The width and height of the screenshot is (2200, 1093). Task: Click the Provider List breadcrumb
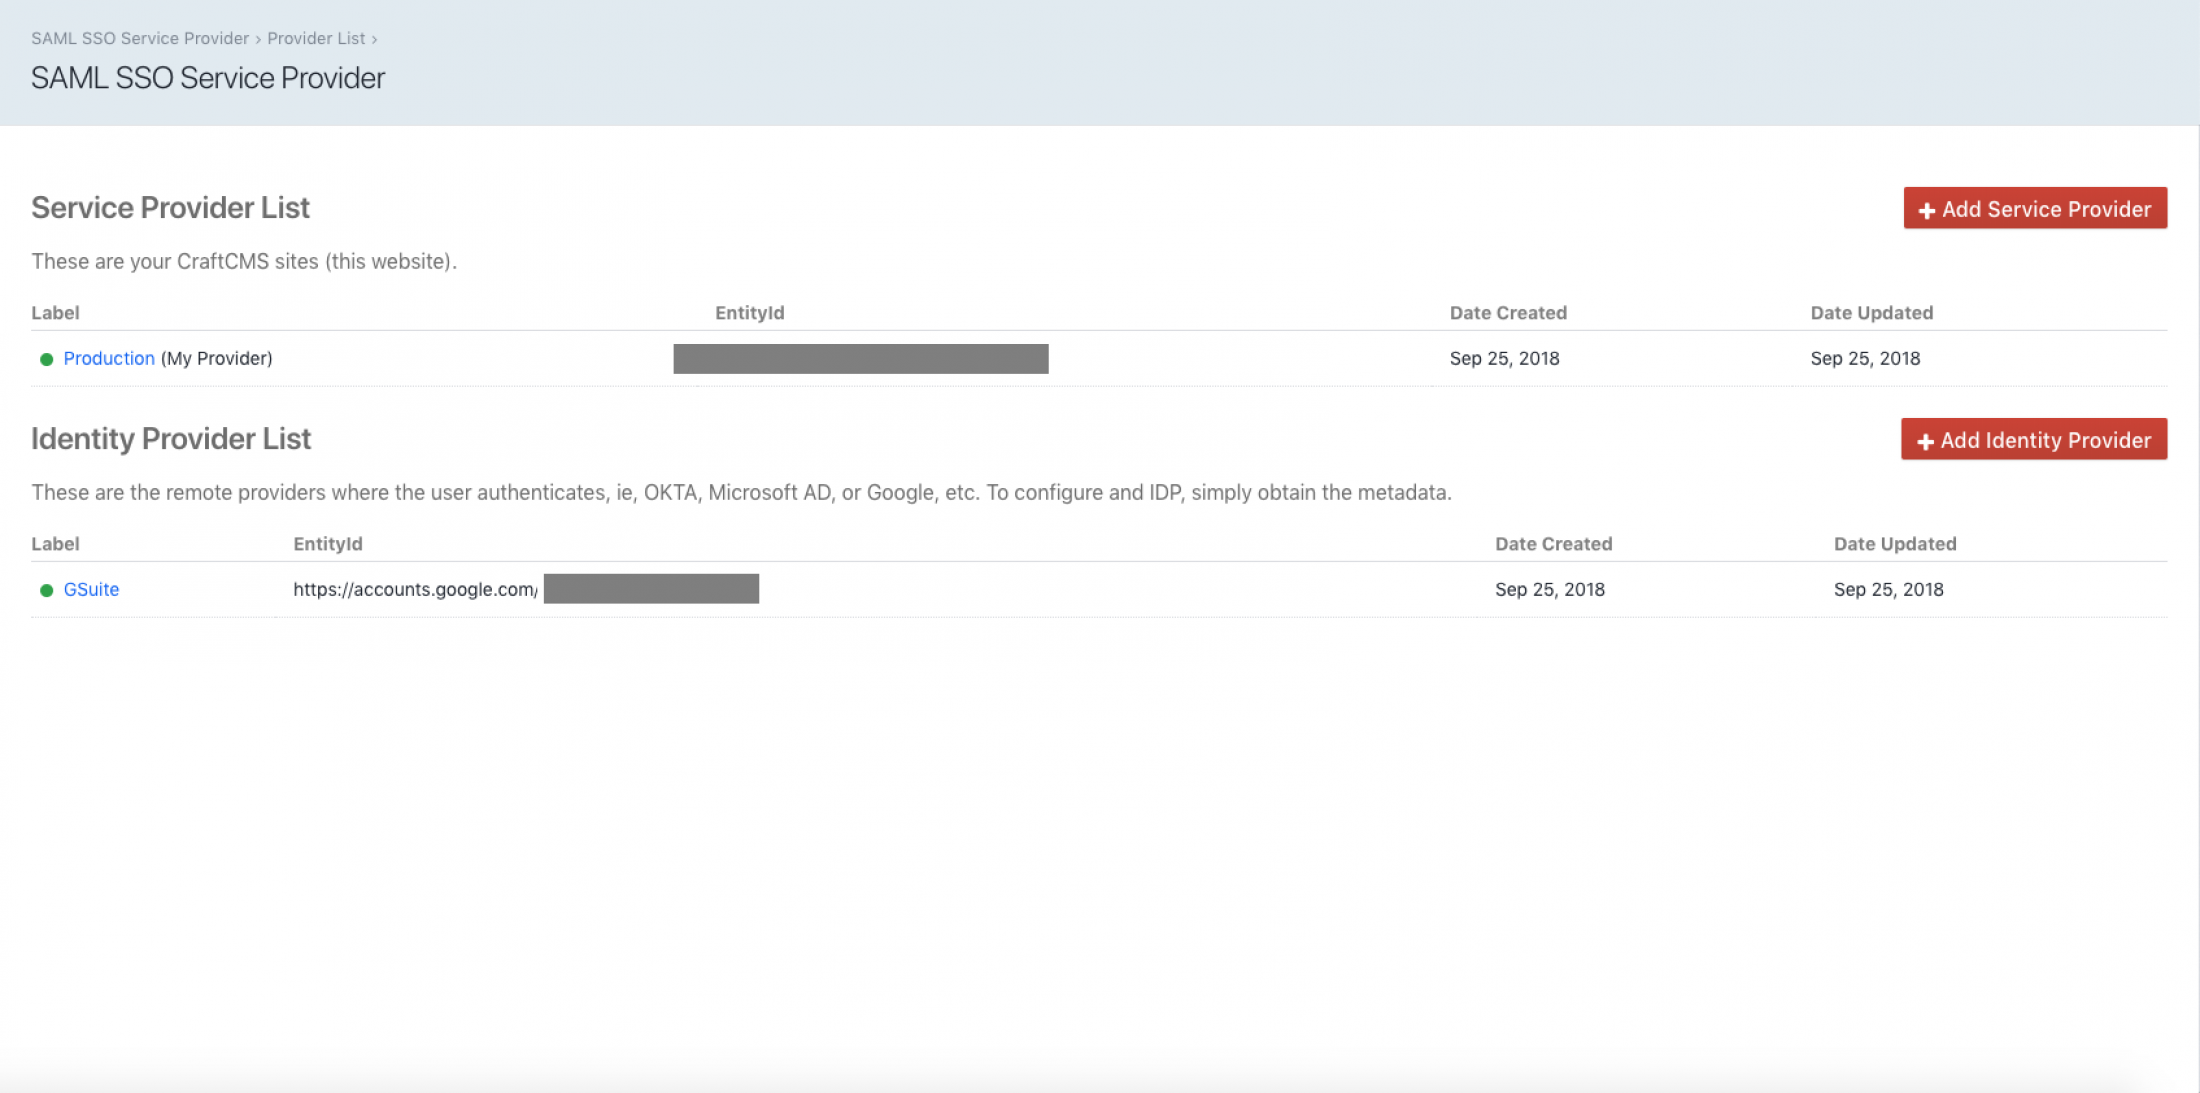(x=316, y=38)
